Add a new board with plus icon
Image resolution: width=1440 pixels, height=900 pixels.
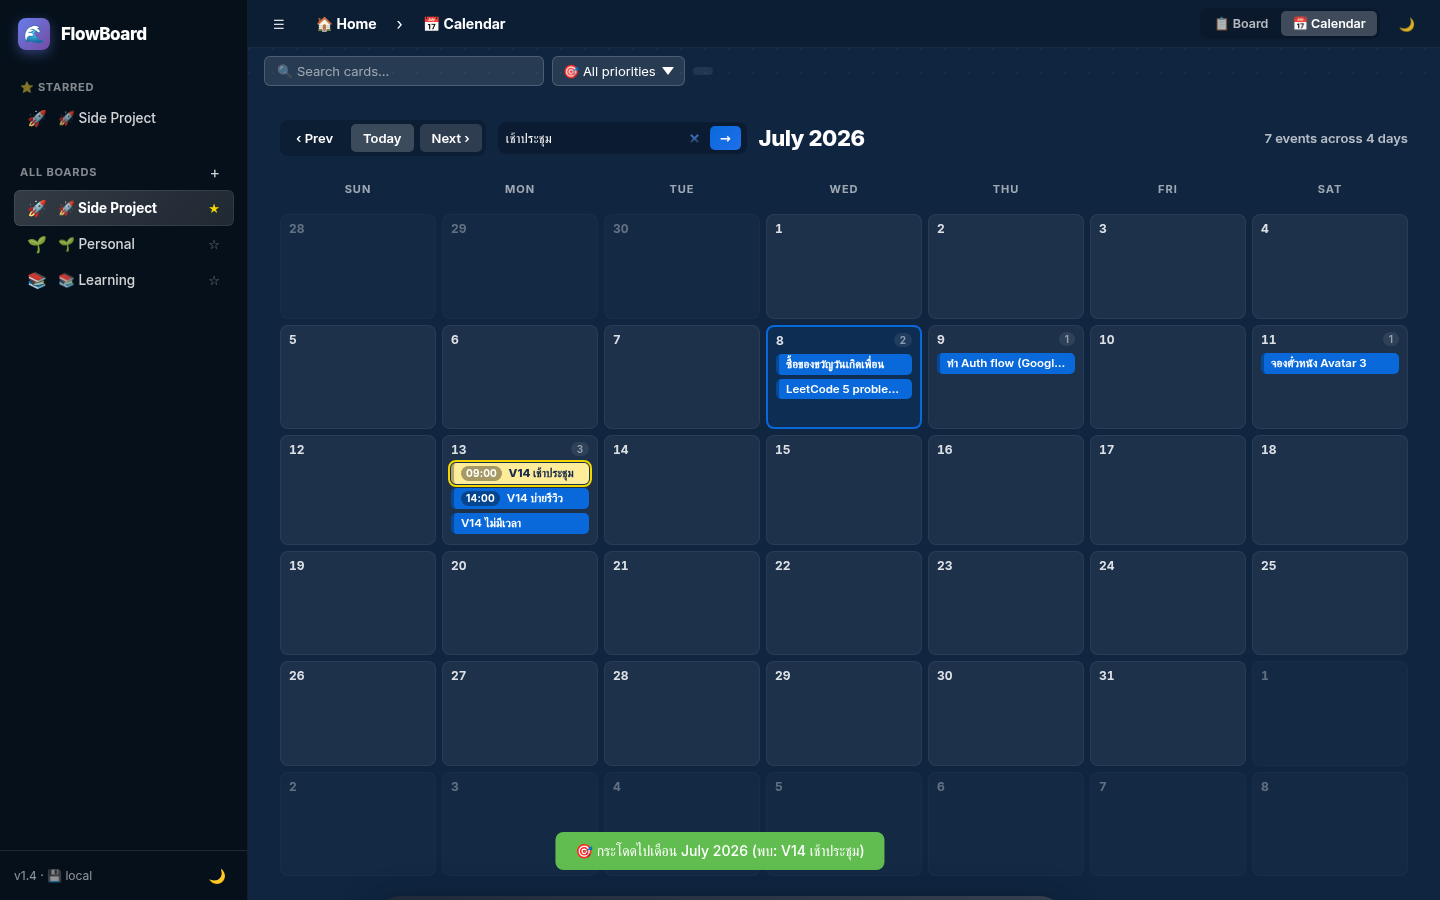214,174
